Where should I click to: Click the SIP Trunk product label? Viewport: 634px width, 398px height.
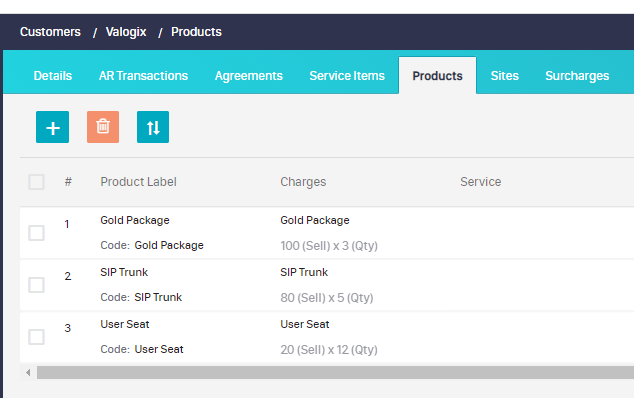pos(124,272)
